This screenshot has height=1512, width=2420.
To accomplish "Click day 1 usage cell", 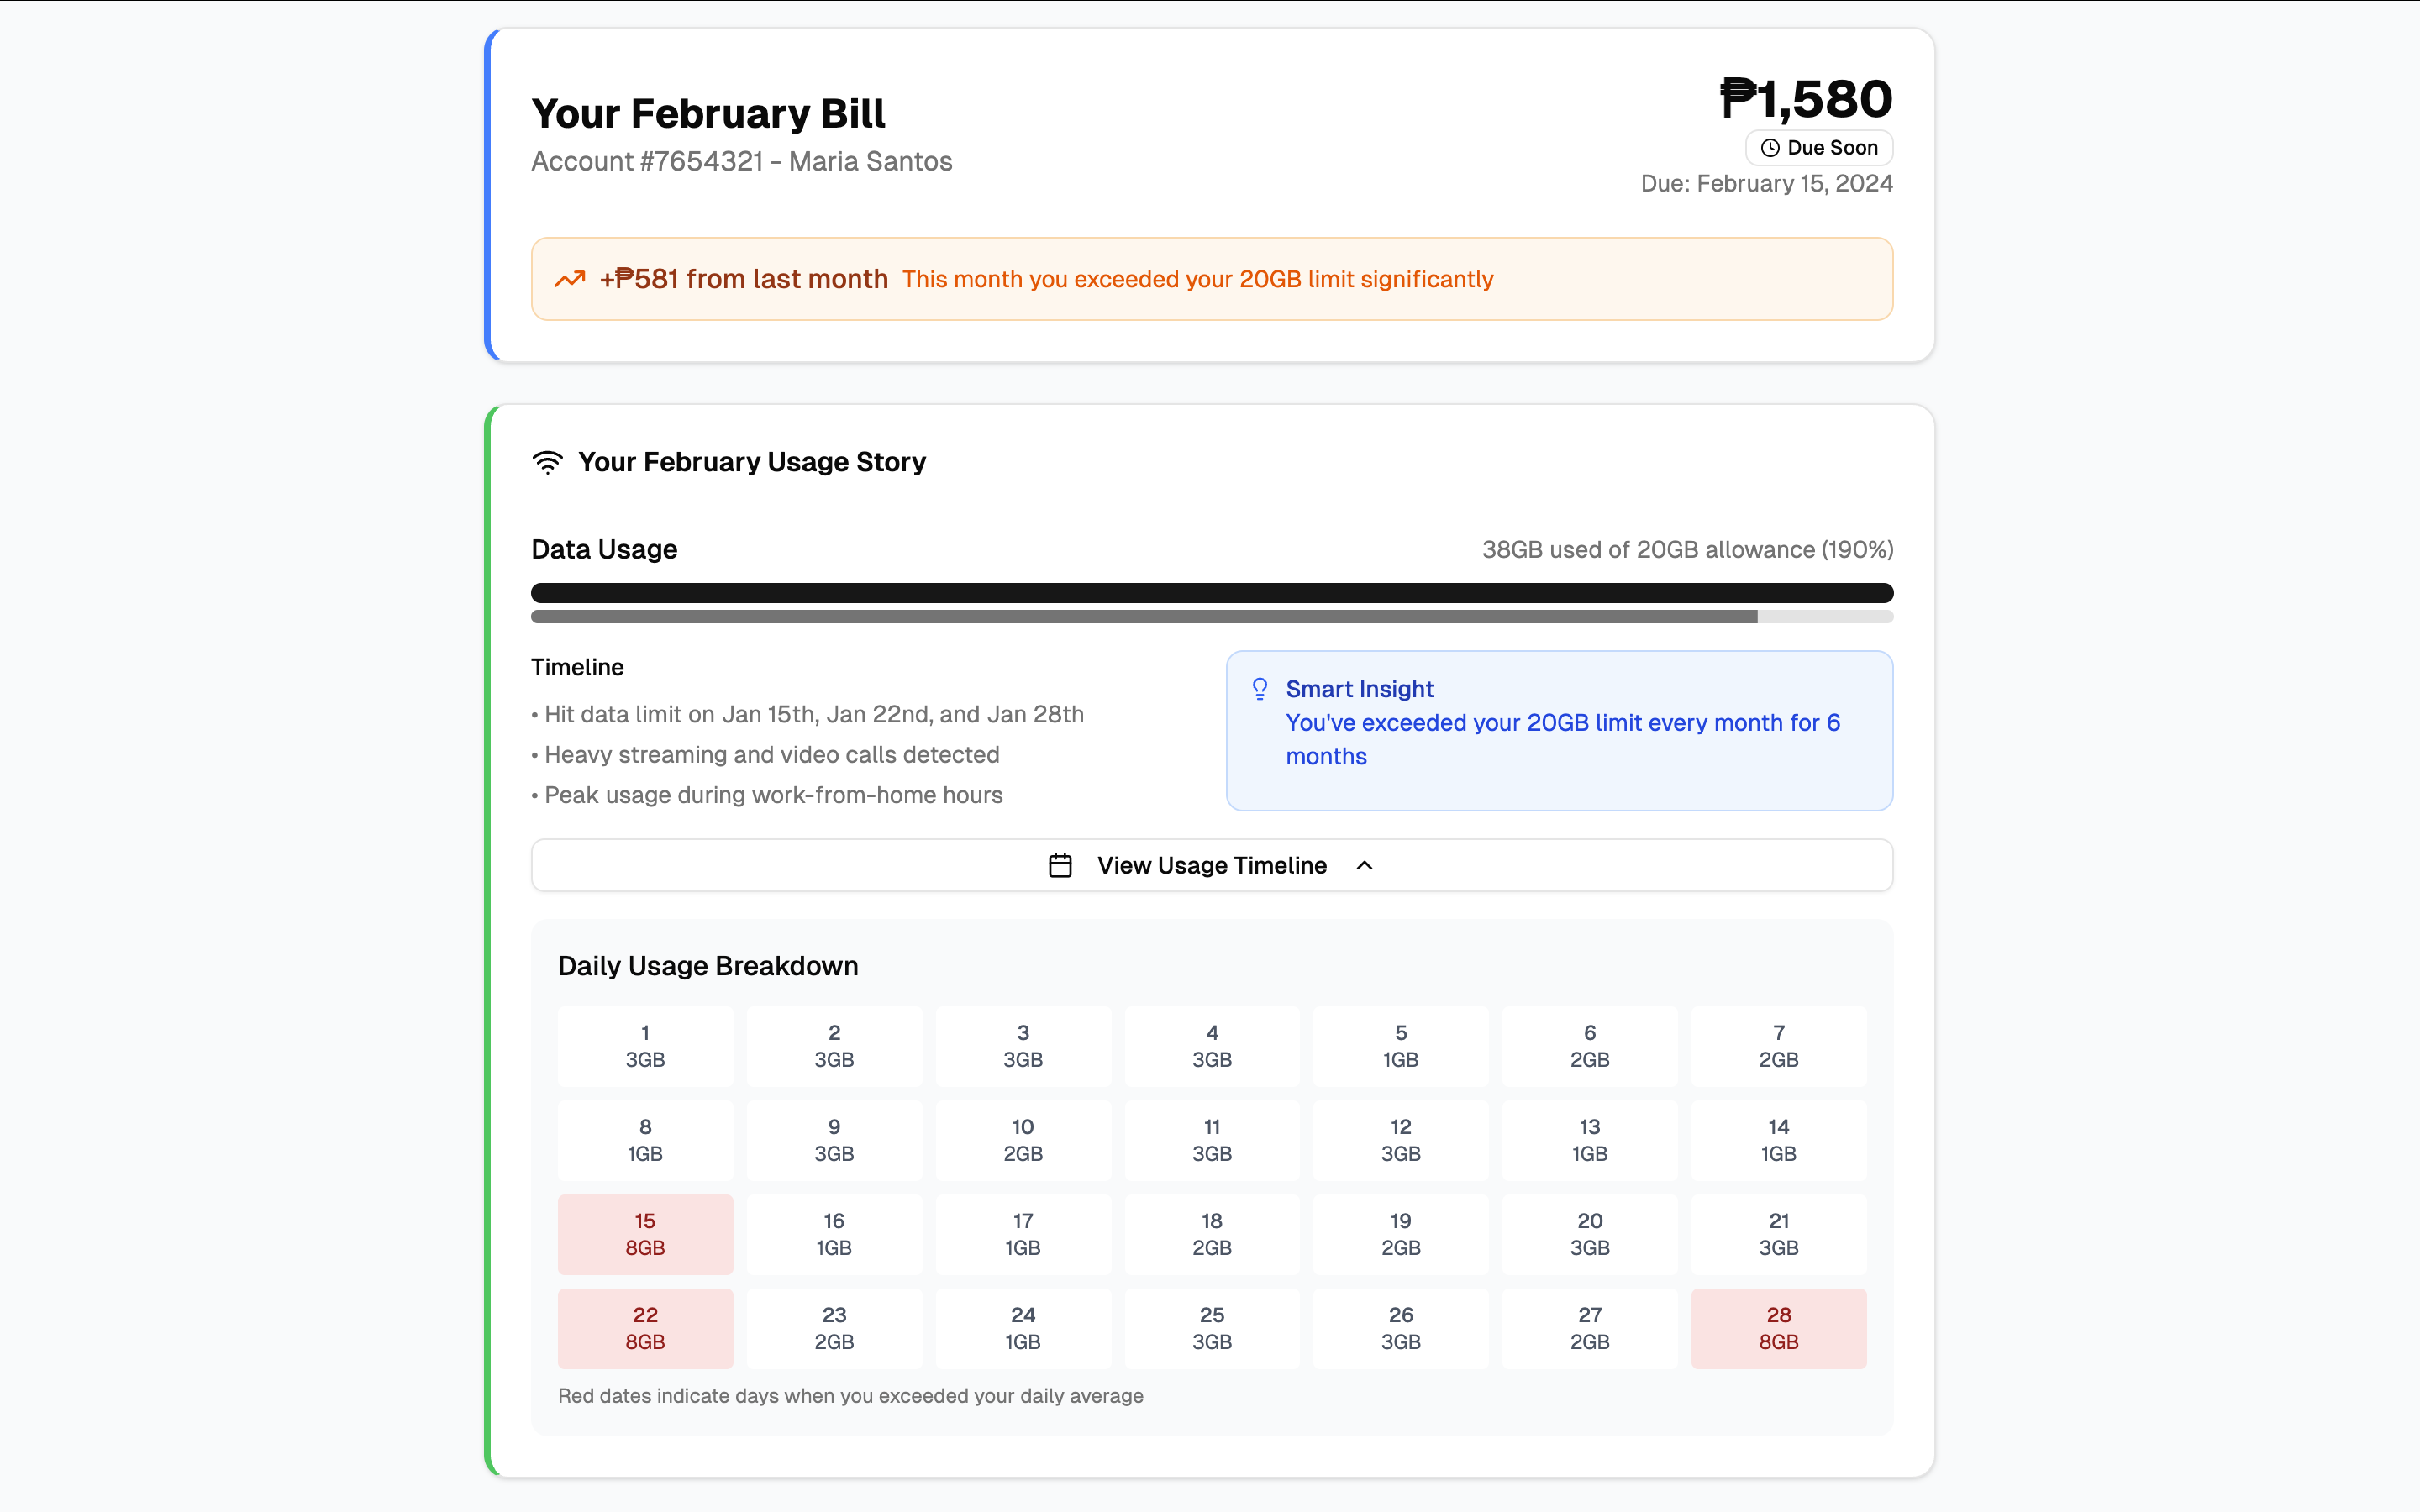I will tap(645, 1046).
